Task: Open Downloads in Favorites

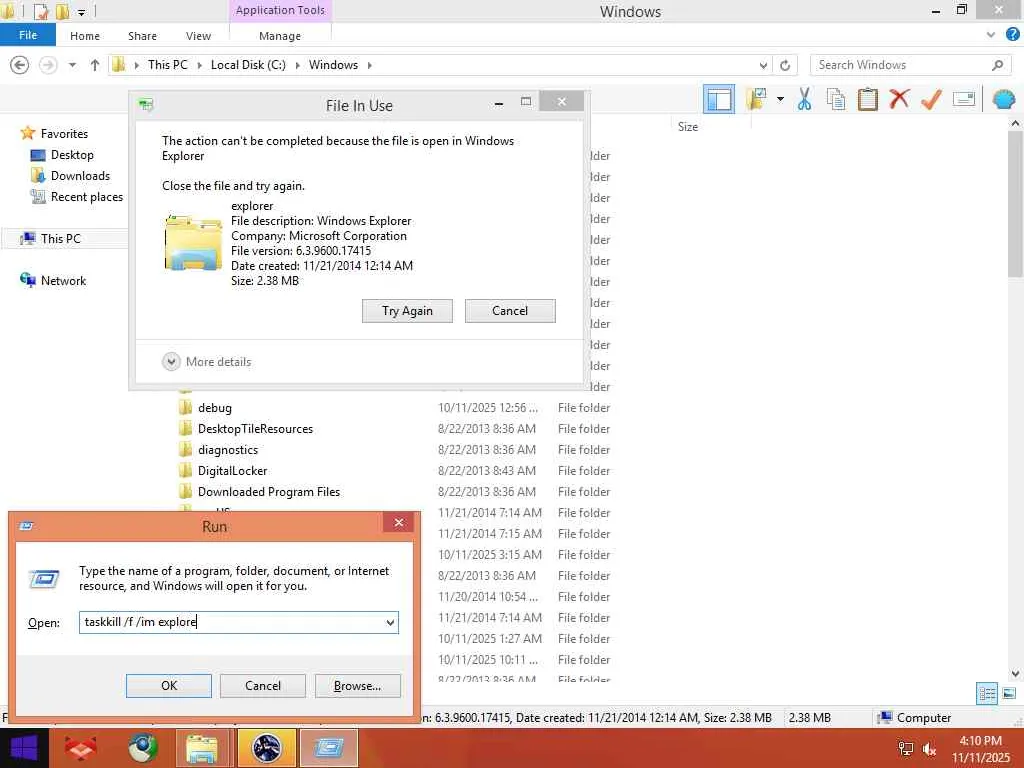Action: click(80, 176)
